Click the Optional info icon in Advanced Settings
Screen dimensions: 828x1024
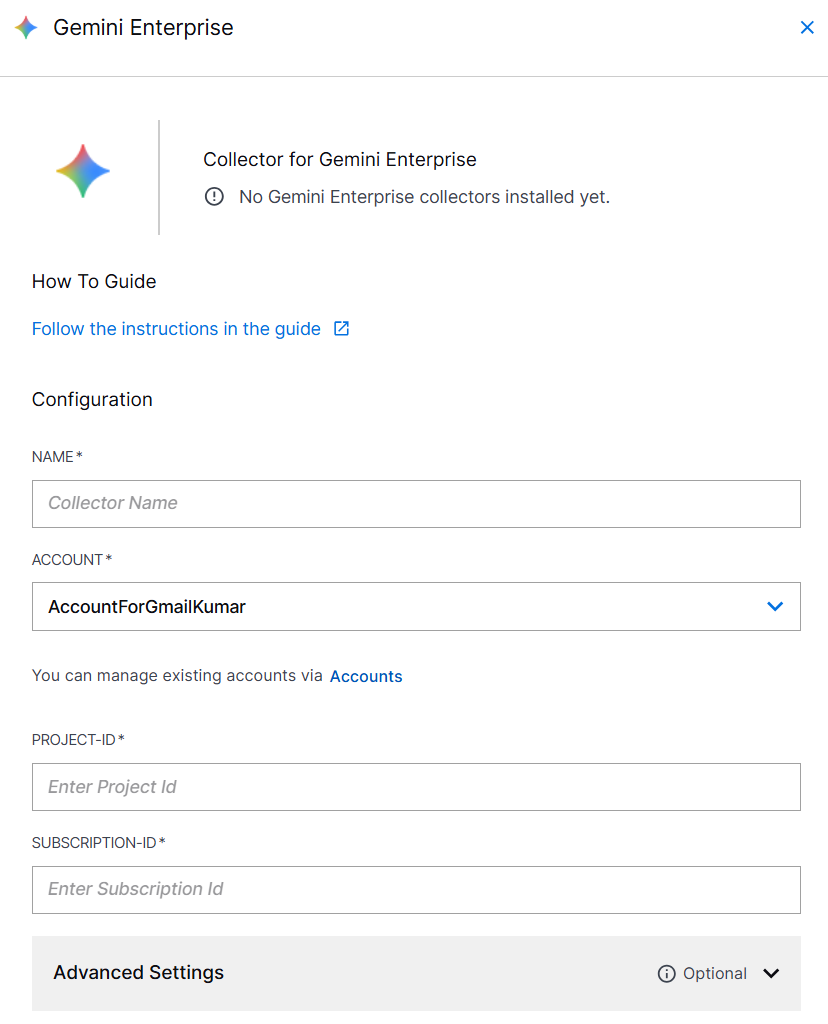click(666, 973)
